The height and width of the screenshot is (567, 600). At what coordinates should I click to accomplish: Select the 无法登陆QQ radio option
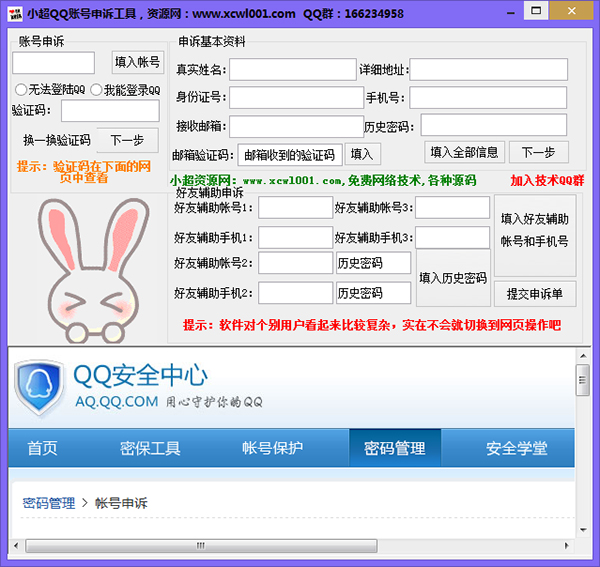pyautogui.click(x=21, y=90)
